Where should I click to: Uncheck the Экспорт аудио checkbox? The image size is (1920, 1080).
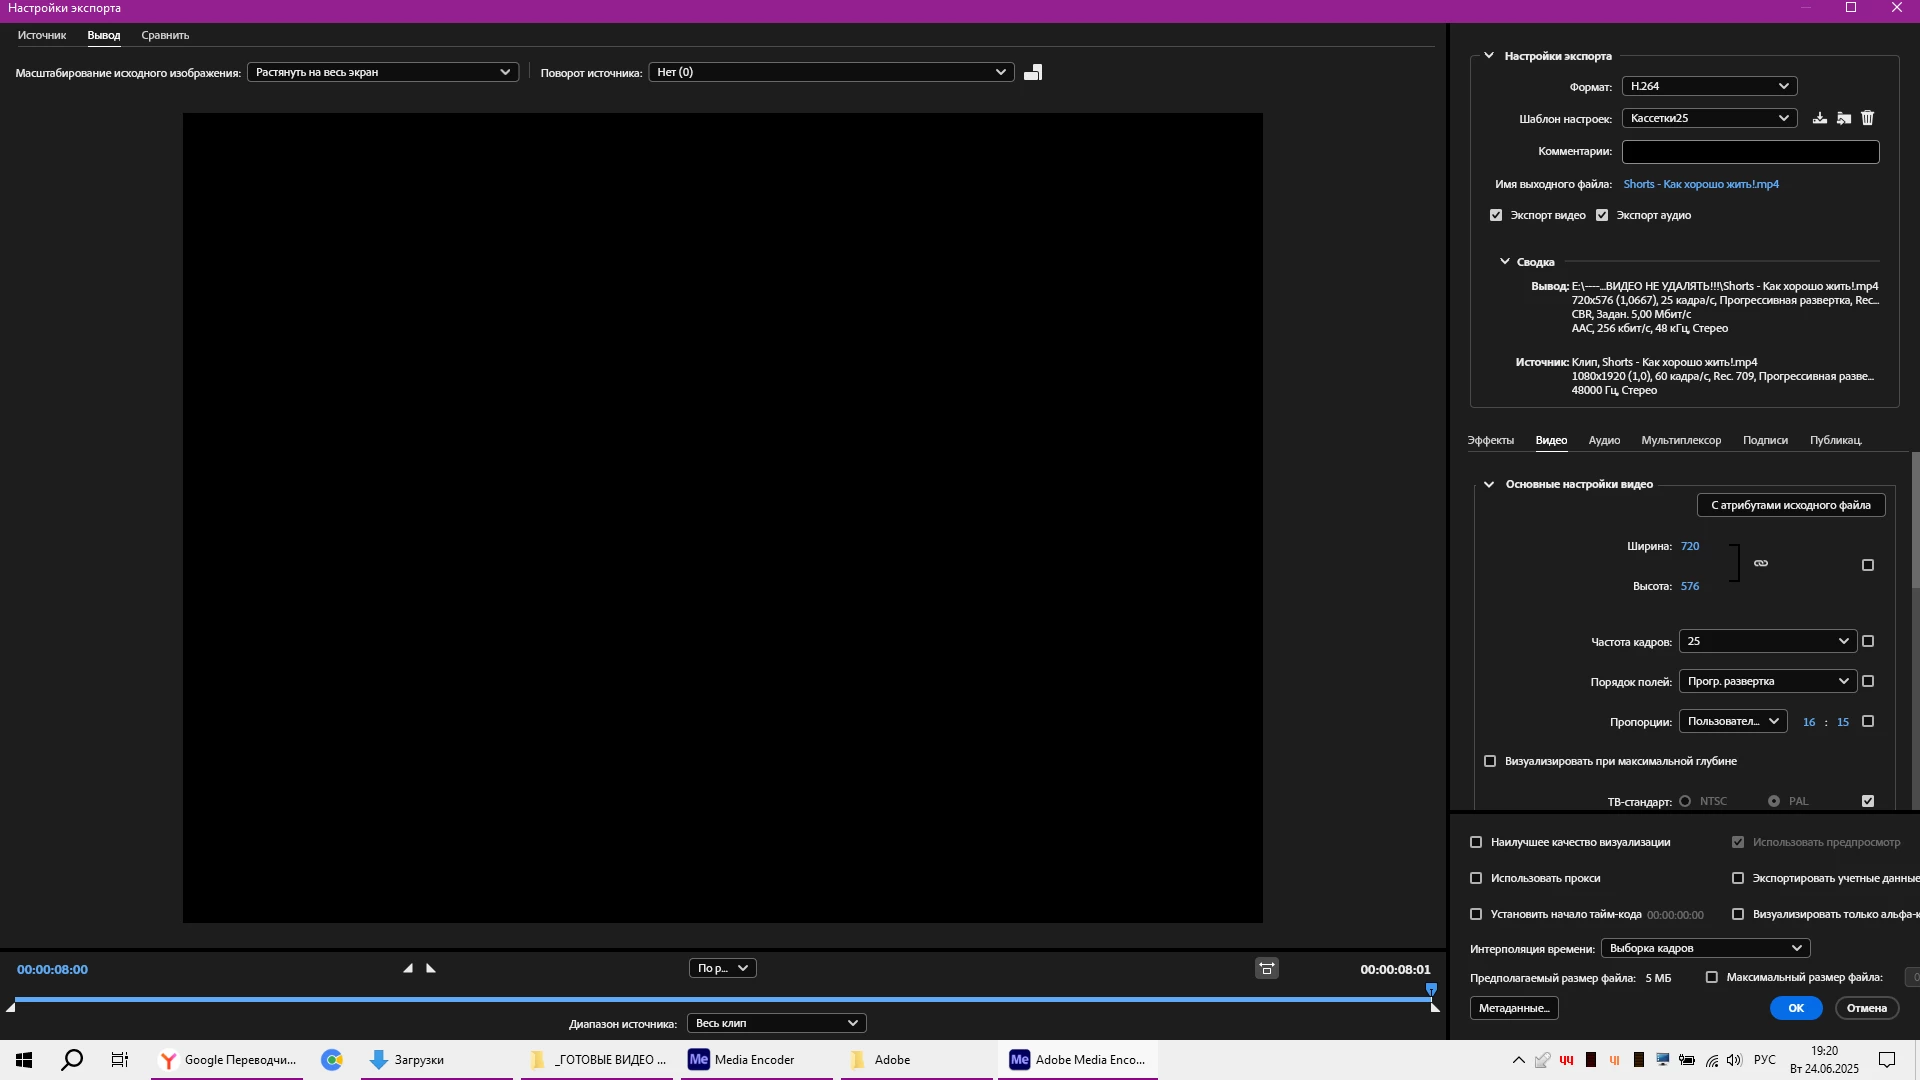(x=1602, y=215)
